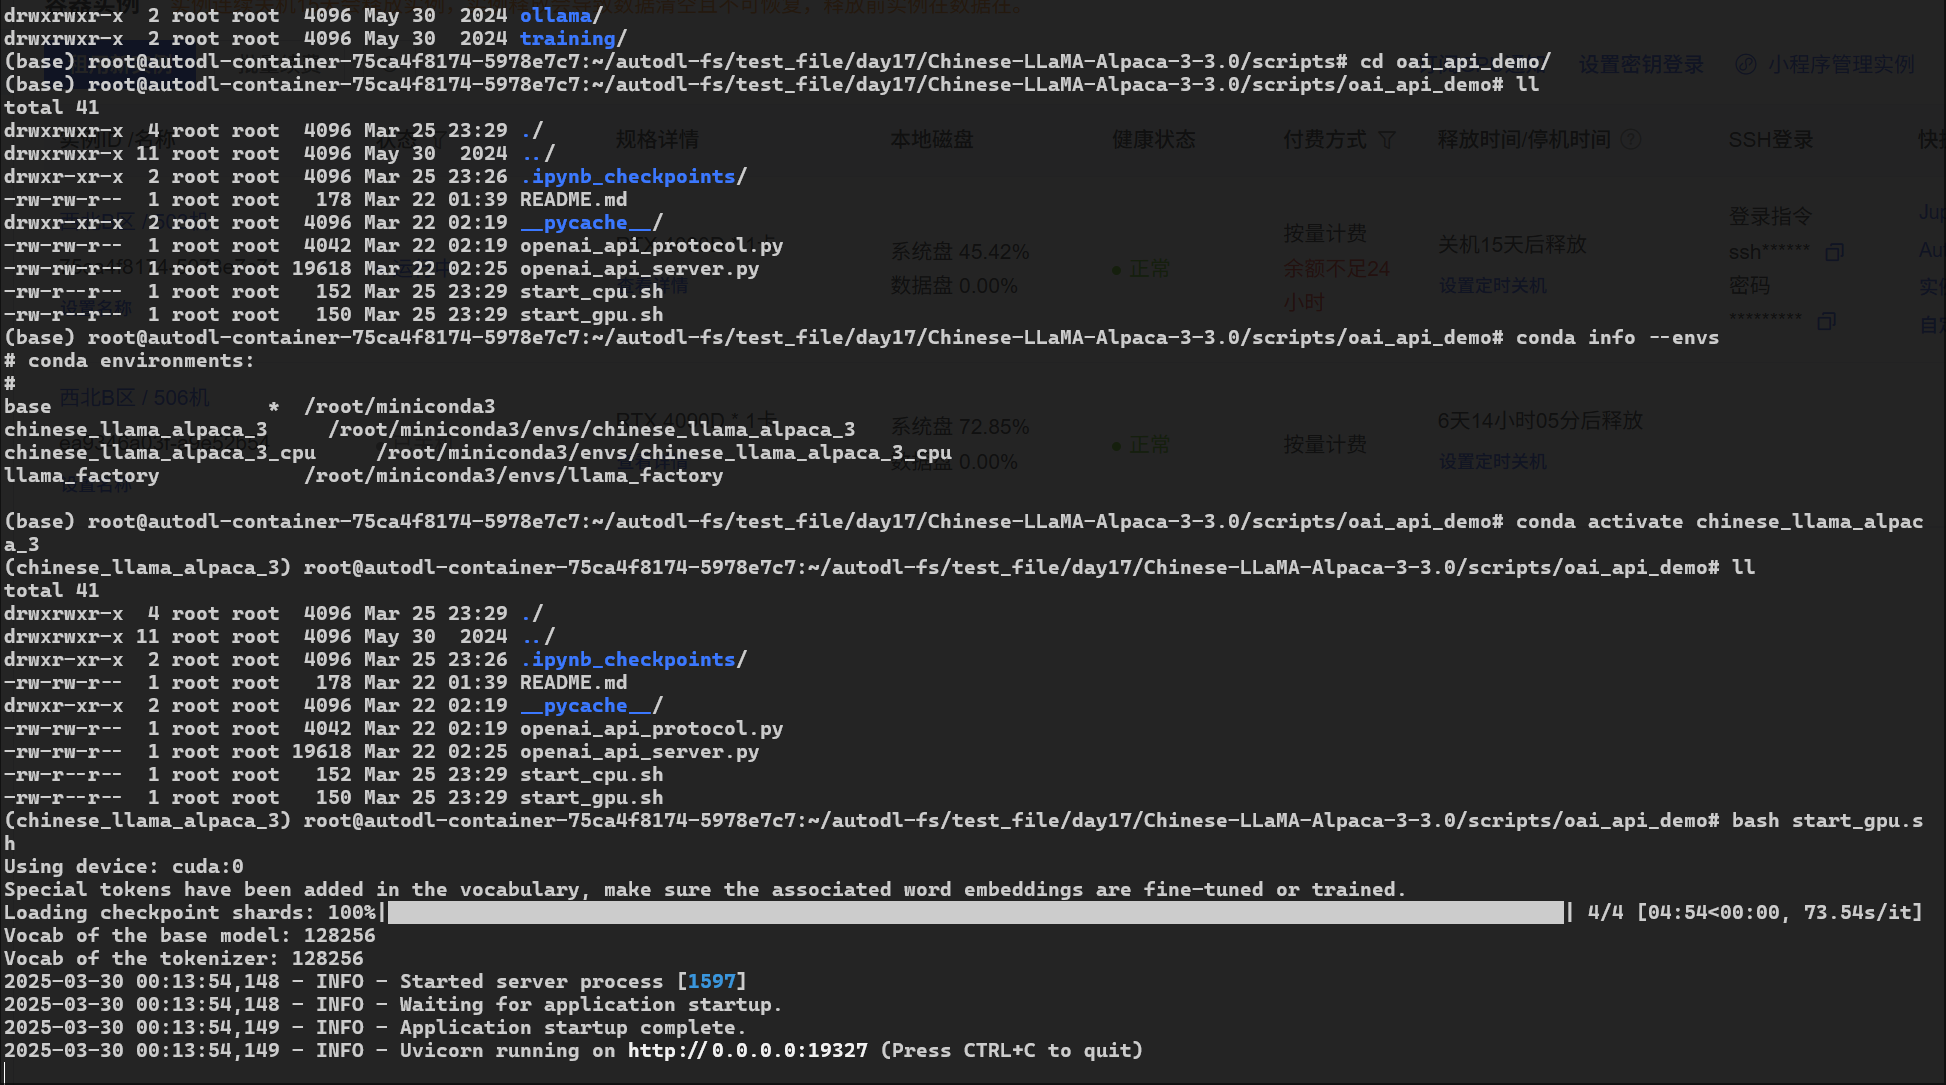Viewport: 1946px width, 1085px height.
Task: Click second 设置定时关机 link below
Action: 1492,462
